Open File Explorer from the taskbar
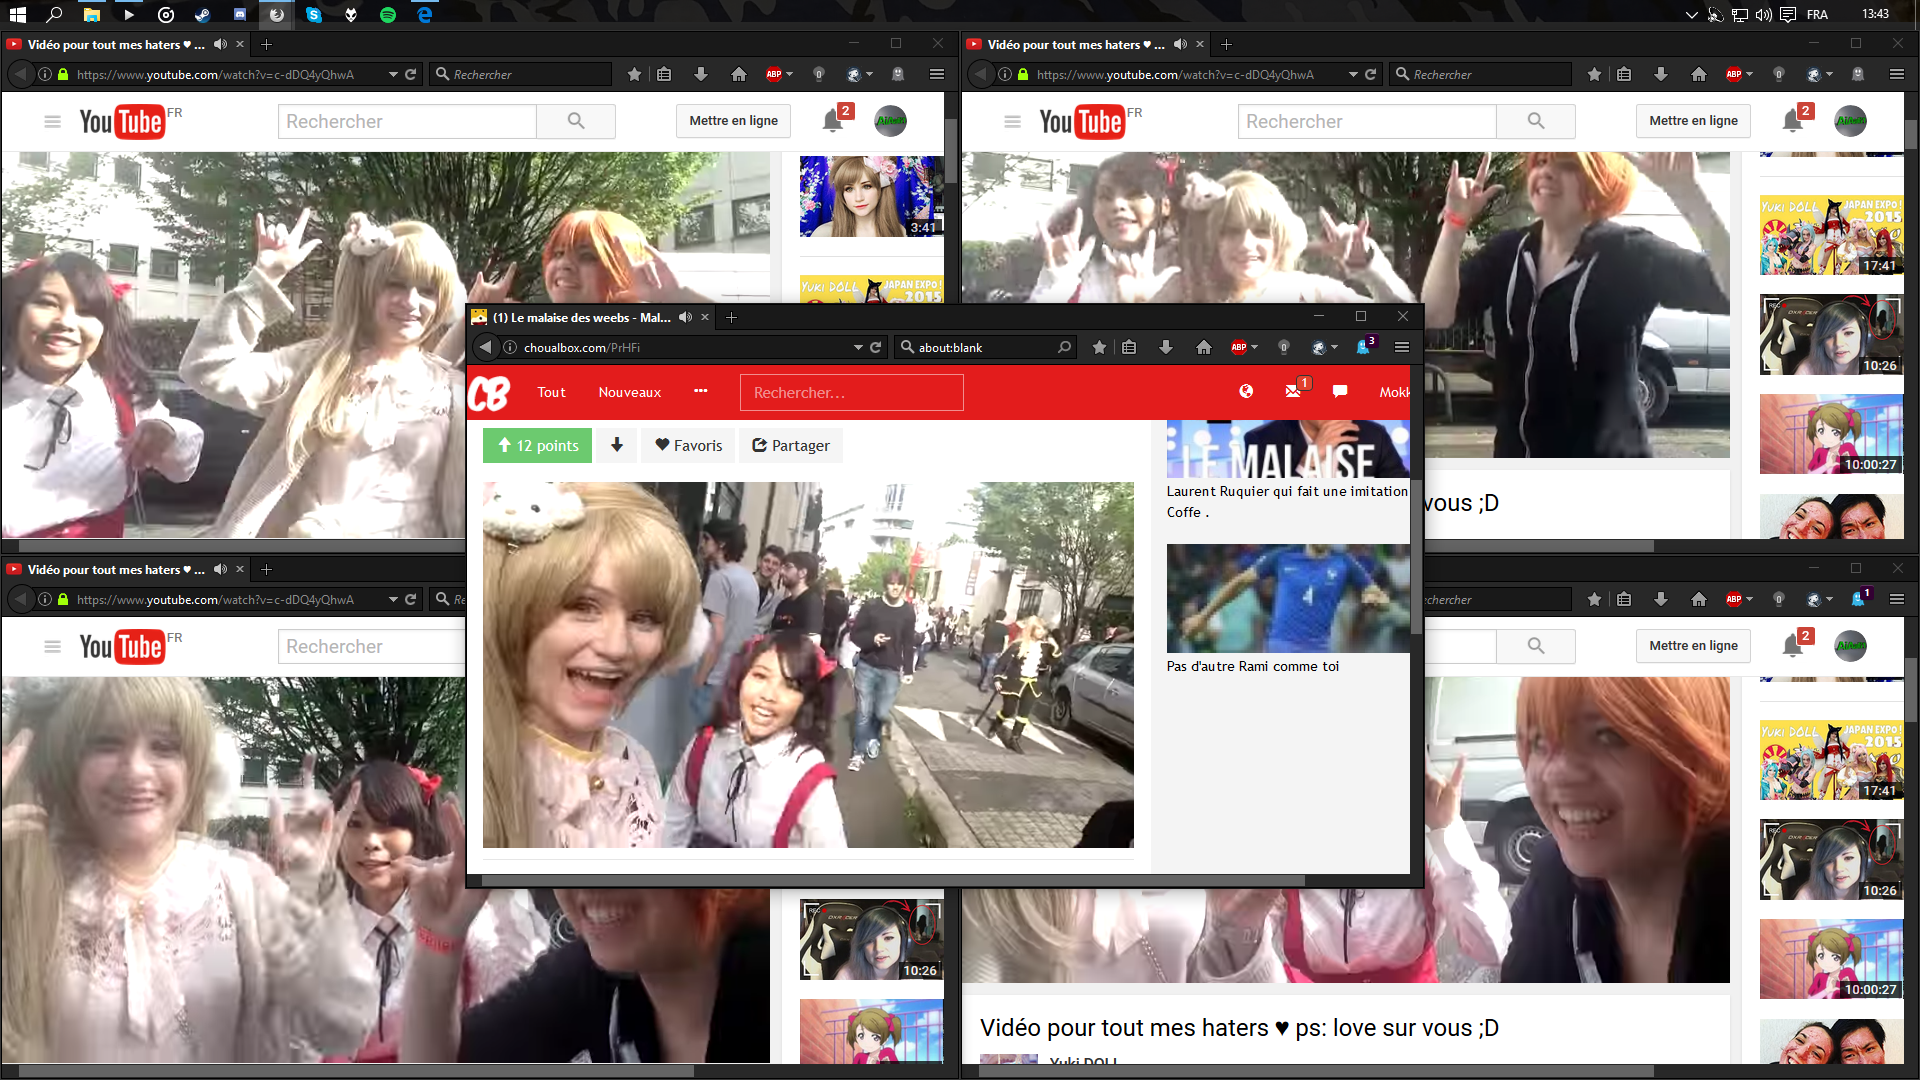The image size is (1920, 1080). pyautogui.click(x=92, y=15)
